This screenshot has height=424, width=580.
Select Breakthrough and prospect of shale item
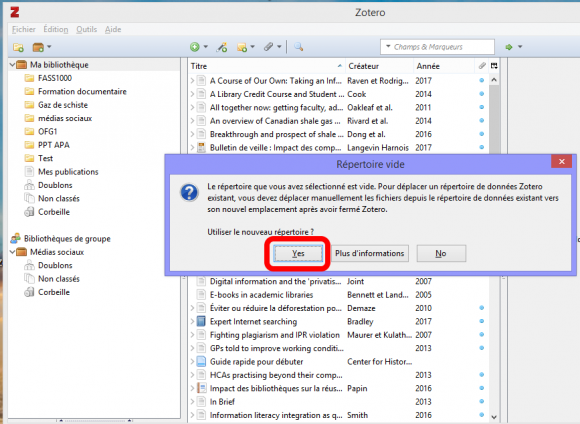tap(338, 134)
